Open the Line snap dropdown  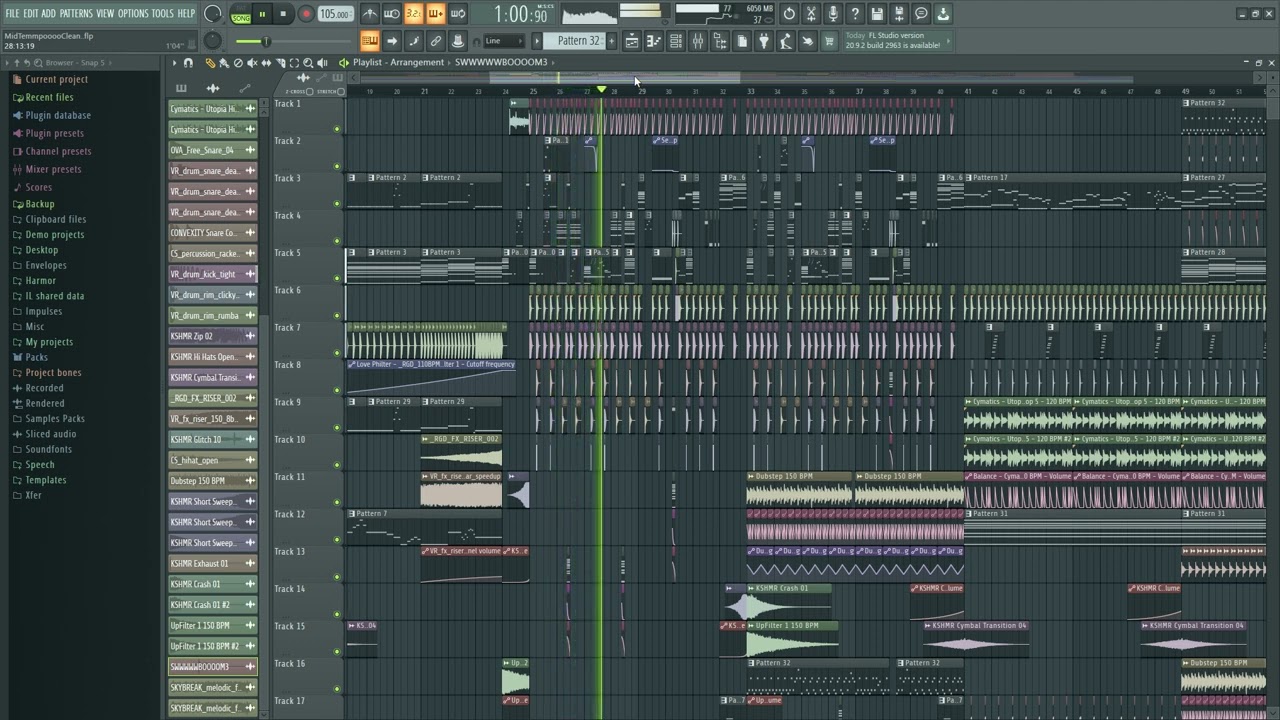point(504,41)
